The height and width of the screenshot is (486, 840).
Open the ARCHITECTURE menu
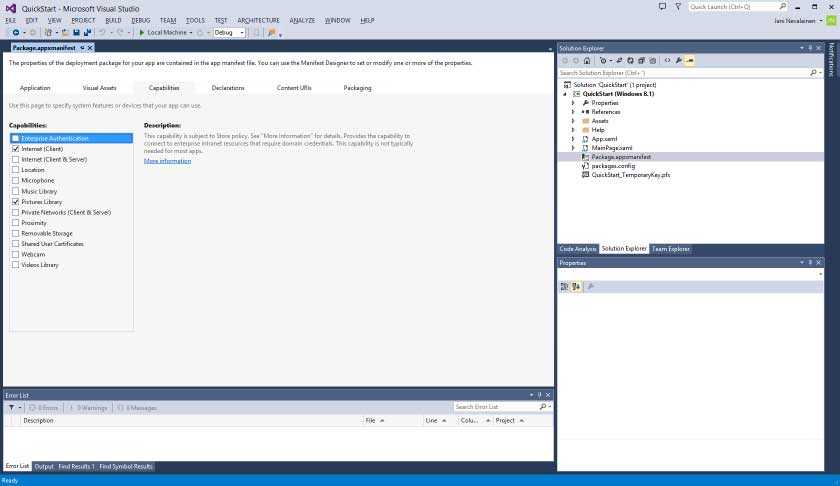coord(258,20)
